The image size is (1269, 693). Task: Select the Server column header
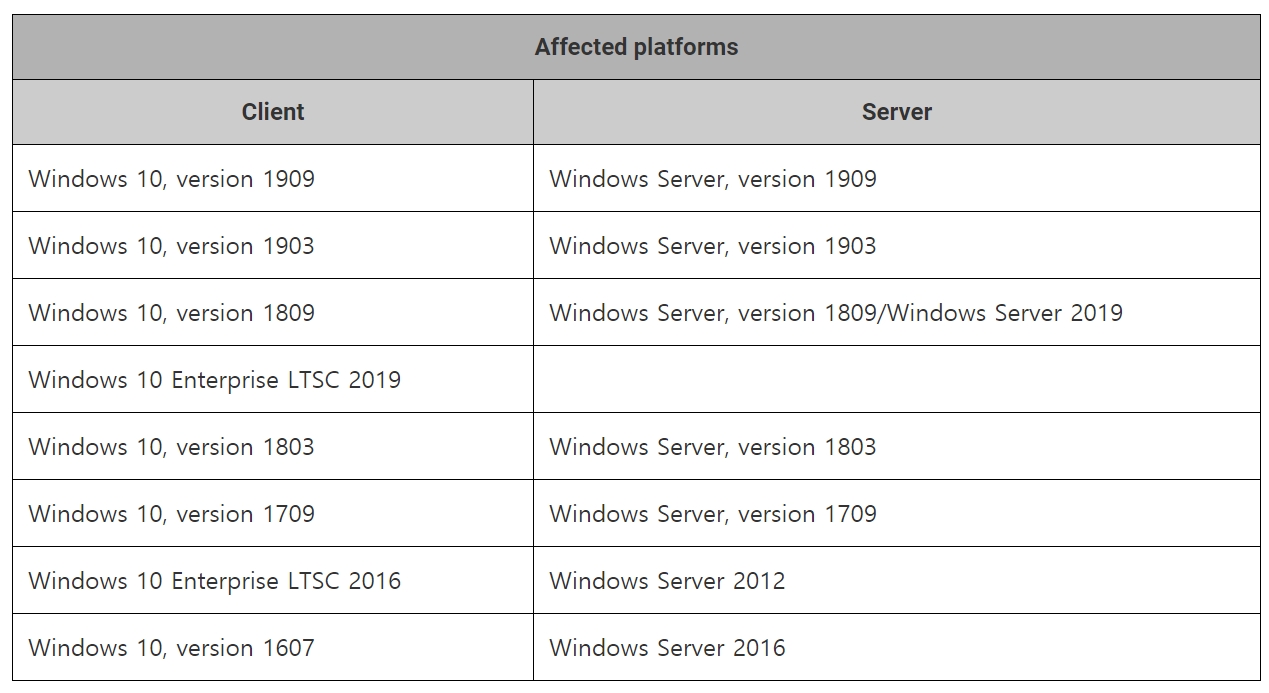(x=896, y=112)
